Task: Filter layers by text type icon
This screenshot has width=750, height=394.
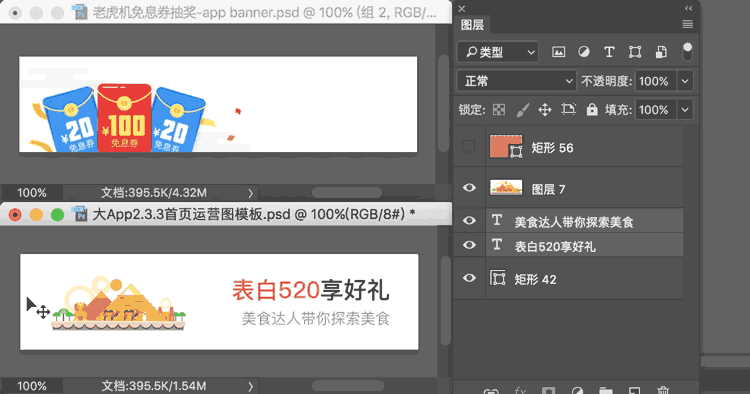Action: [609, 52]
